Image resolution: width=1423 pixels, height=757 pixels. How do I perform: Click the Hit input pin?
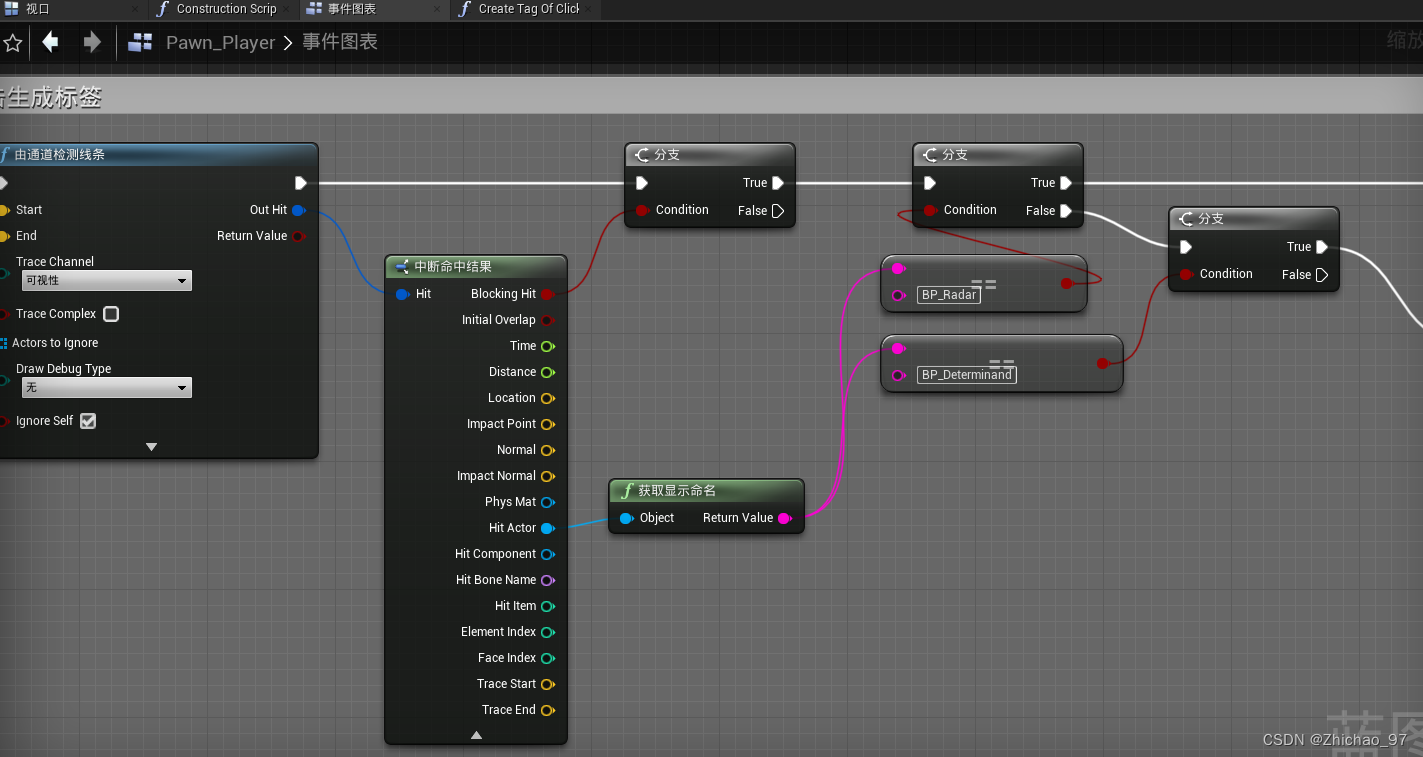402,294
